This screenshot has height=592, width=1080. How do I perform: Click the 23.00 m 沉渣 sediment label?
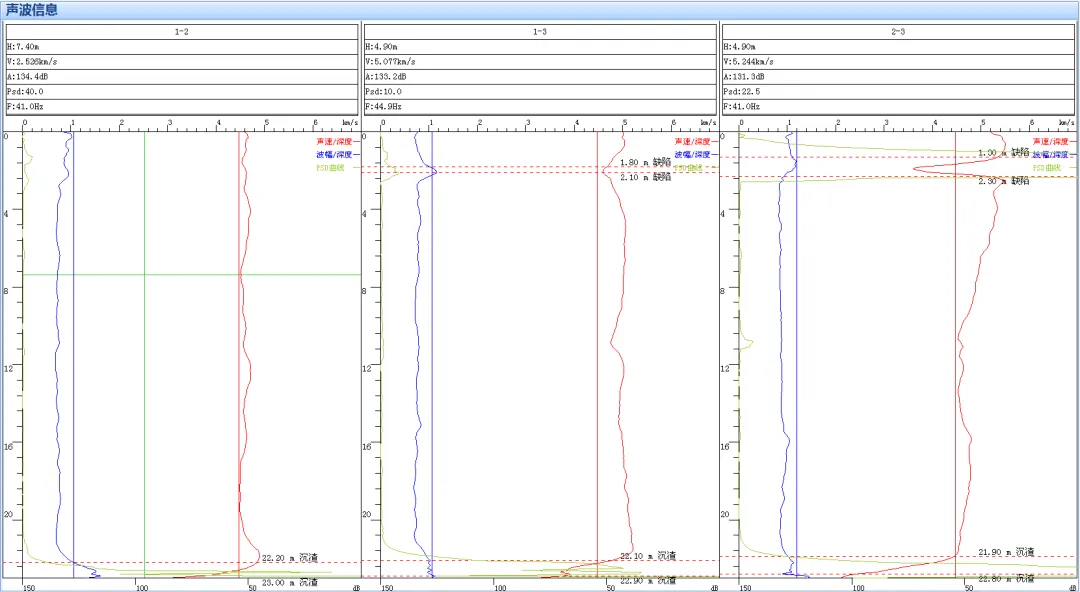(x=289, y=582)
